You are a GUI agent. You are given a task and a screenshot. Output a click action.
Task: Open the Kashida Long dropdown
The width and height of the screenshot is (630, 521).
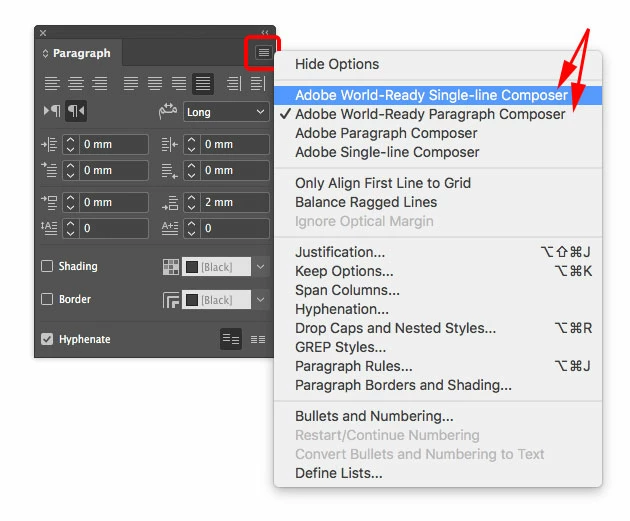pyautogui.click(x=226, y=112)
